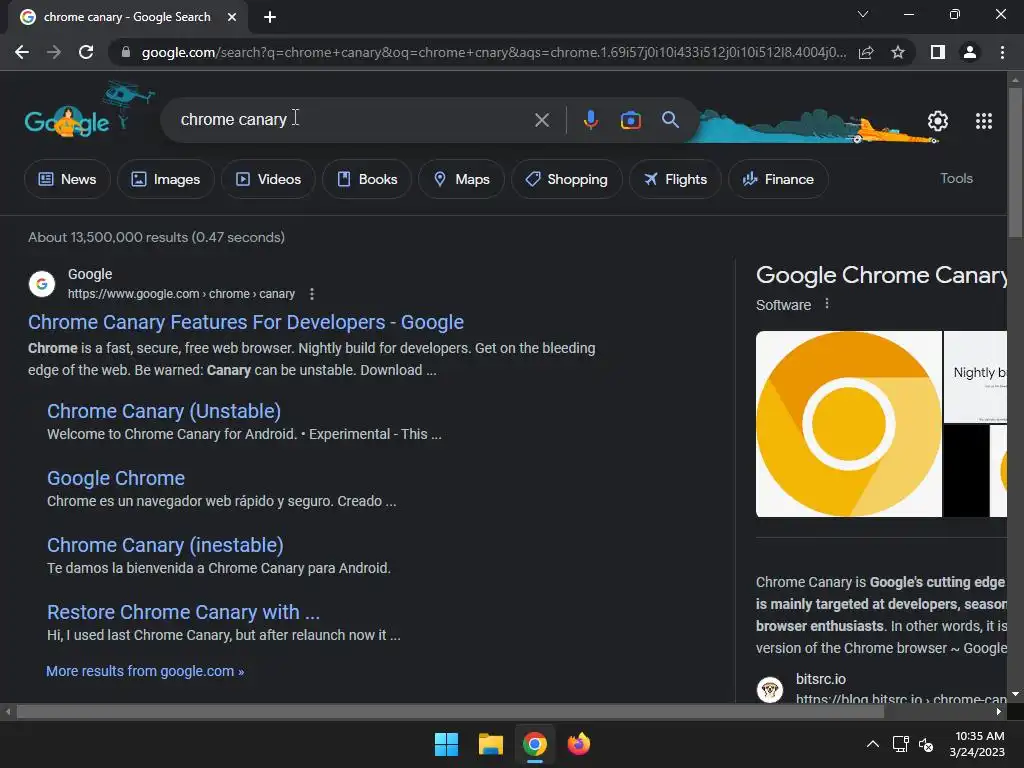Open the Google Chrome sitelink

(116, 478)
